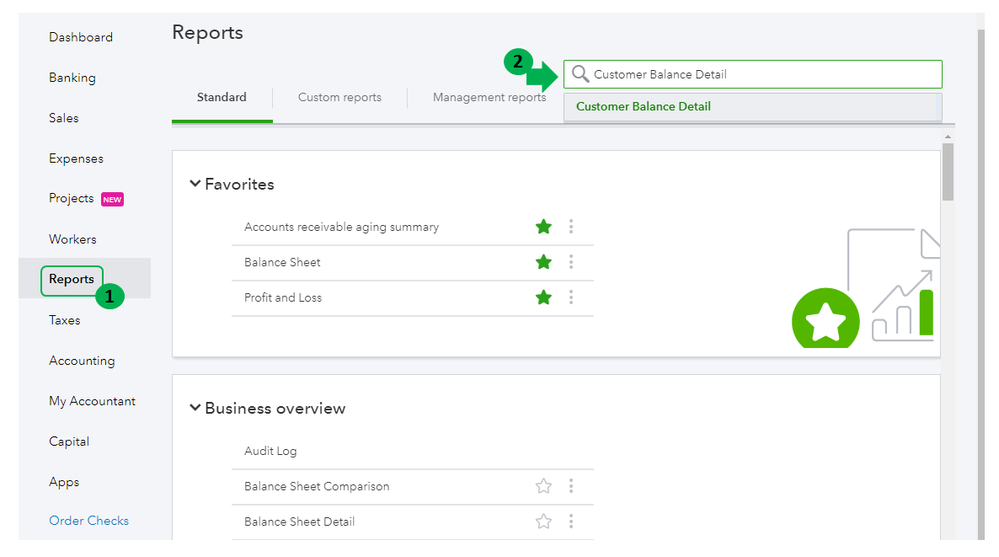This screenshot has width=999, height=557.
Task: Click the reports search input field
Action: coord(760,75)
